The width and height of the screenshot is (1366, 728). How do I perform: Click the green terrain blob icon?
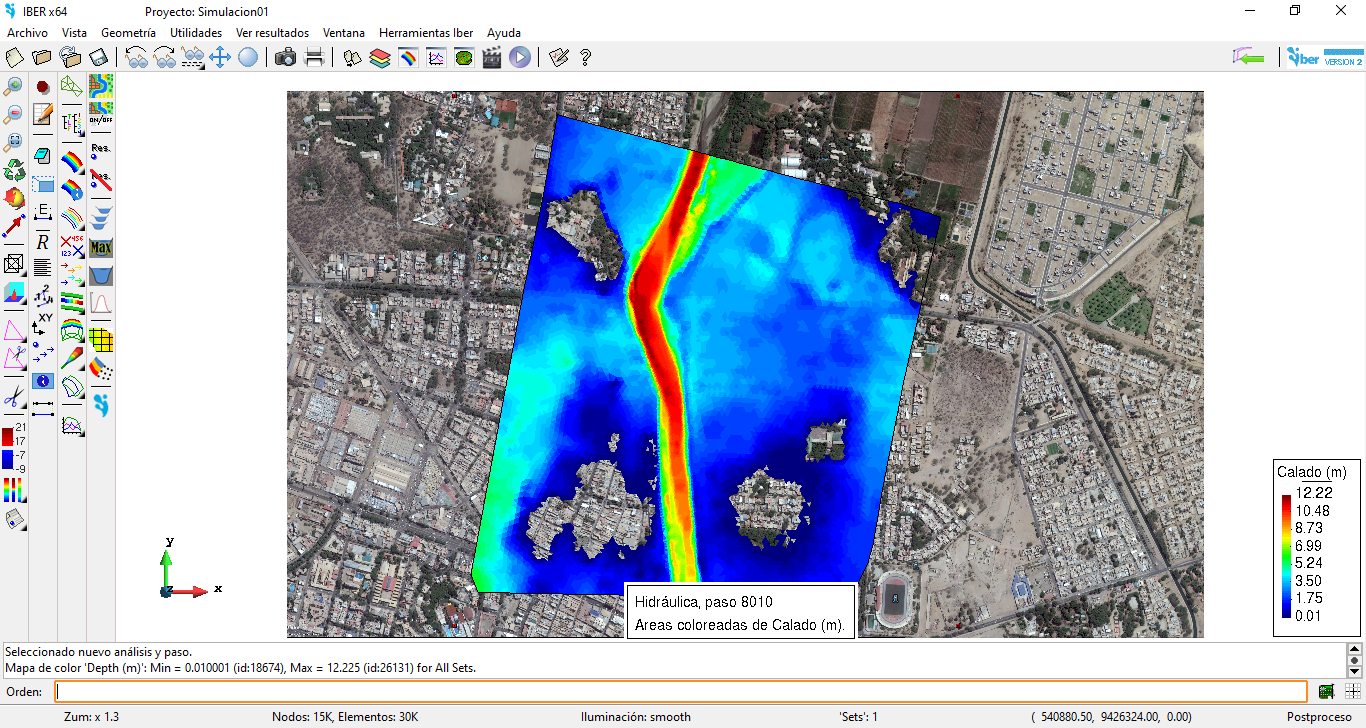tap(464, 57)
